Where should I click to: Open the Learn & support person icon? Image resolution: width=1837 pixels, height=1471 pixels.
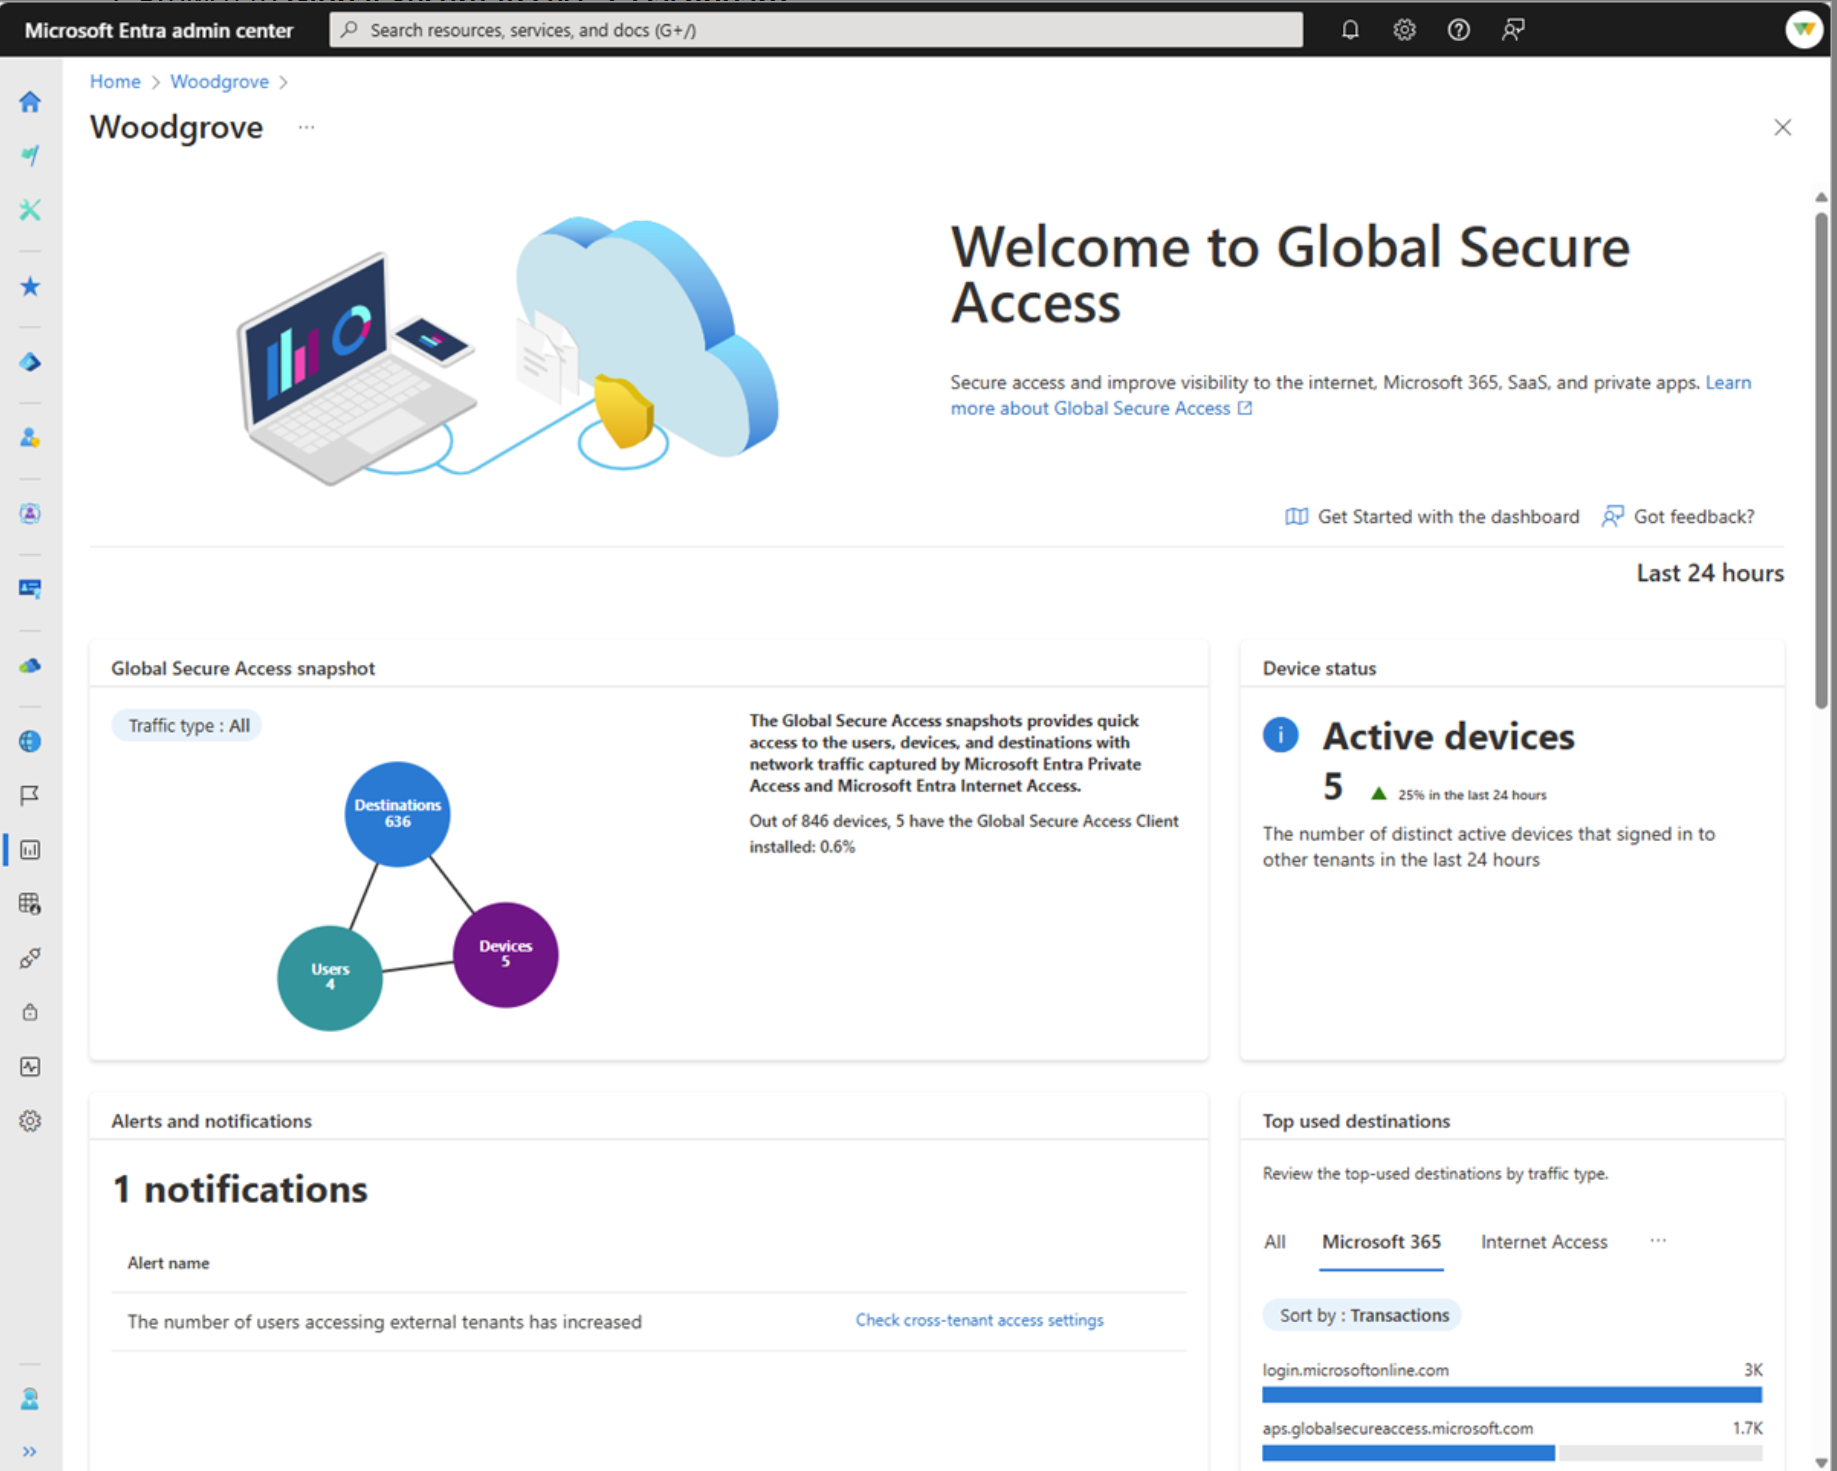[30, 1399]
